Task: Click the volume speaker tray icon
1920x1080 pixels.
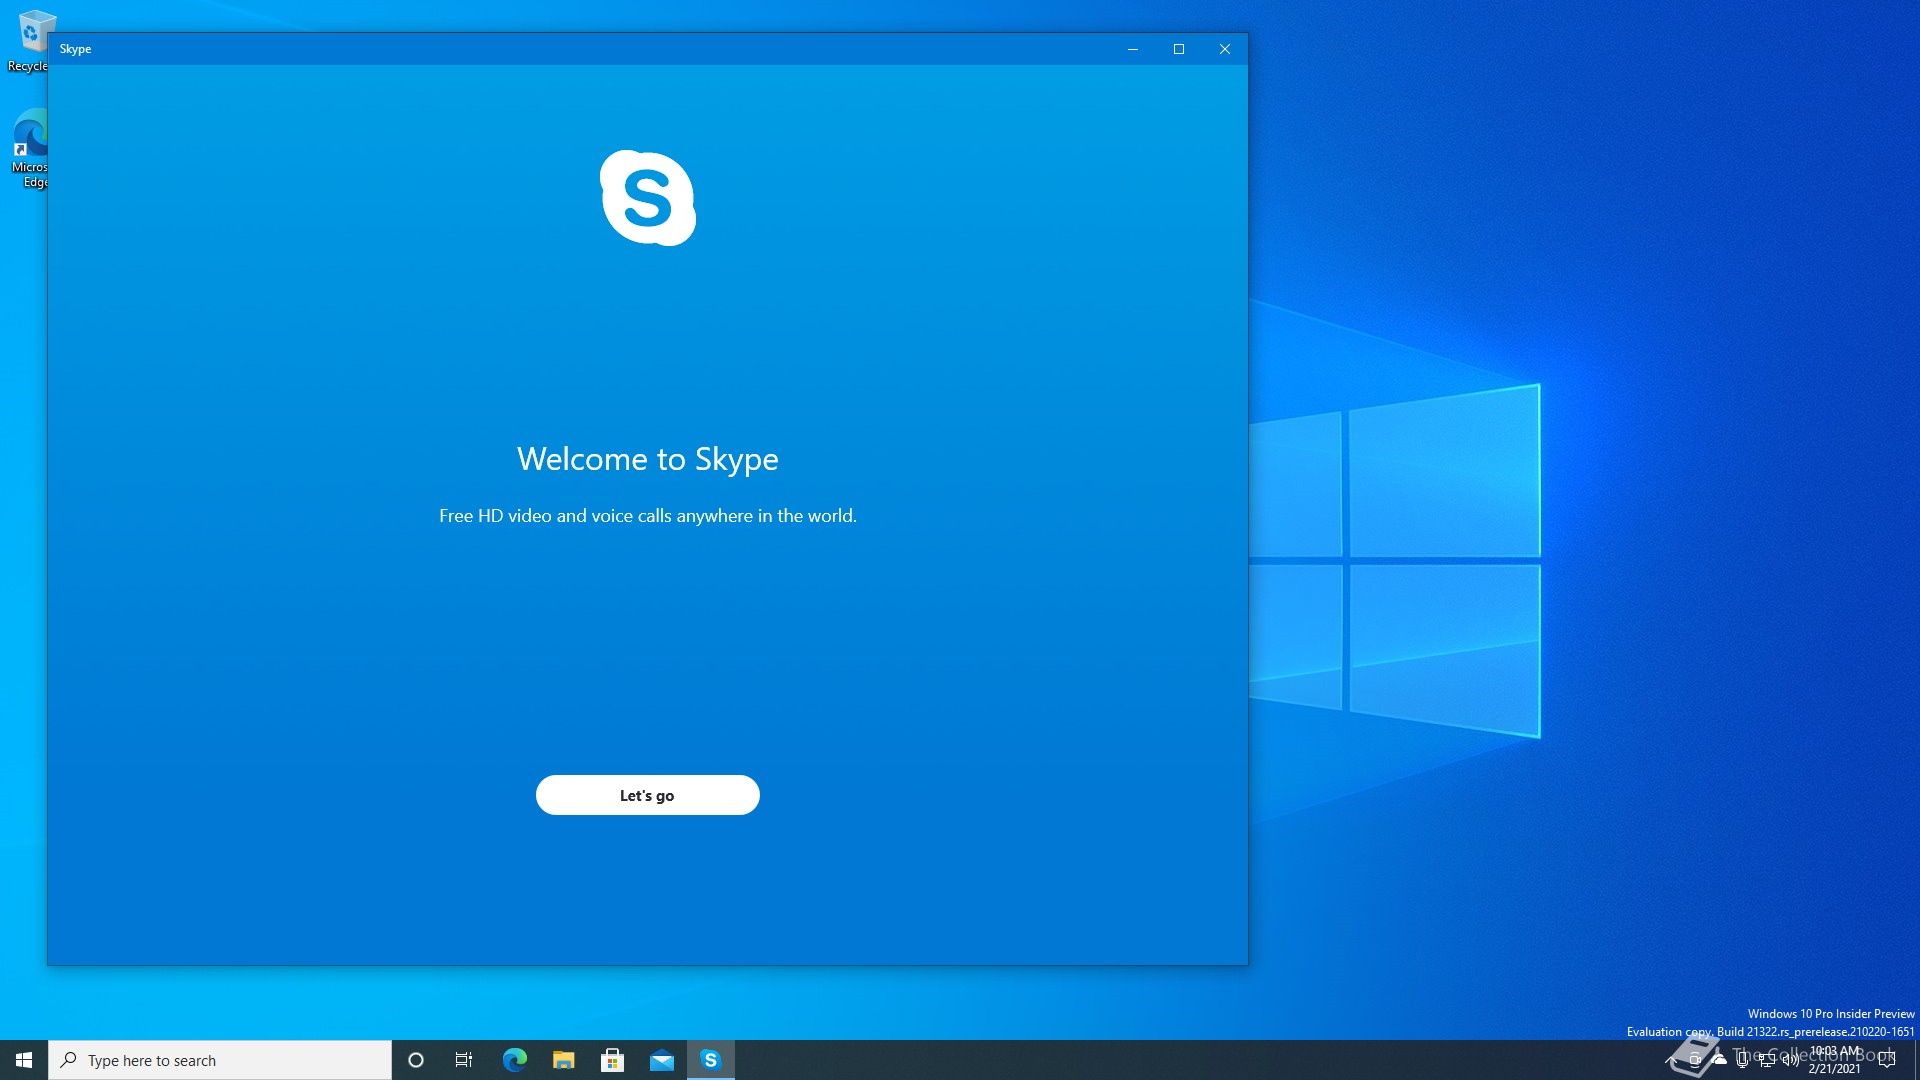Action: click(1791, 1060)
